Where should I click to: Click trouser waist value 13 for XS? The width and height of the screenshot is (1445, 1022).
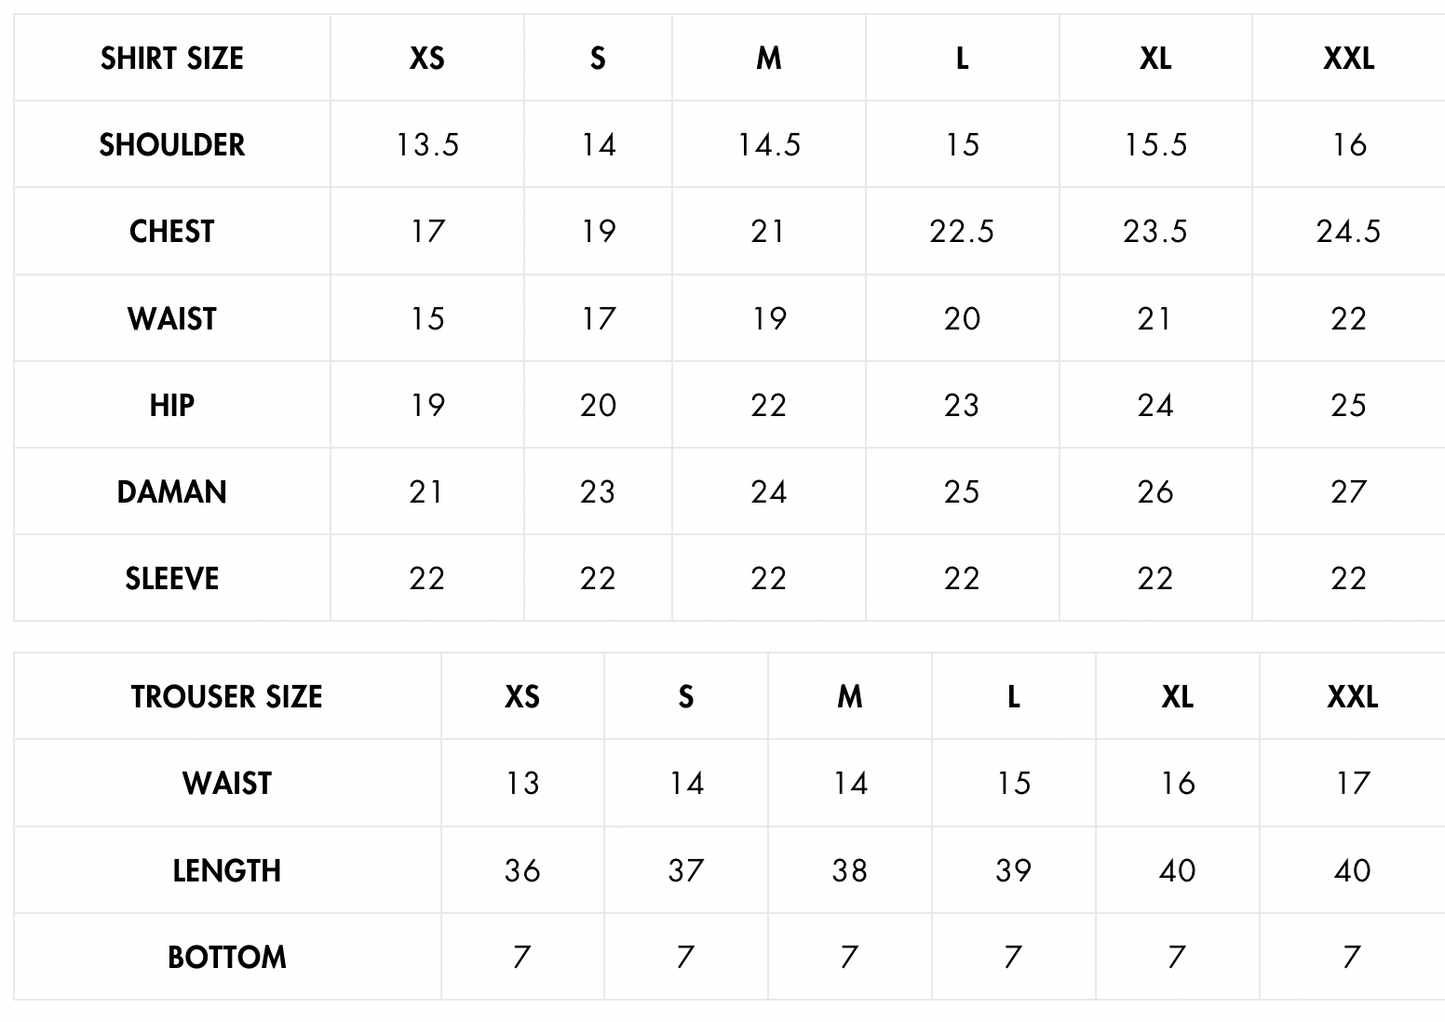click(522, 783)
